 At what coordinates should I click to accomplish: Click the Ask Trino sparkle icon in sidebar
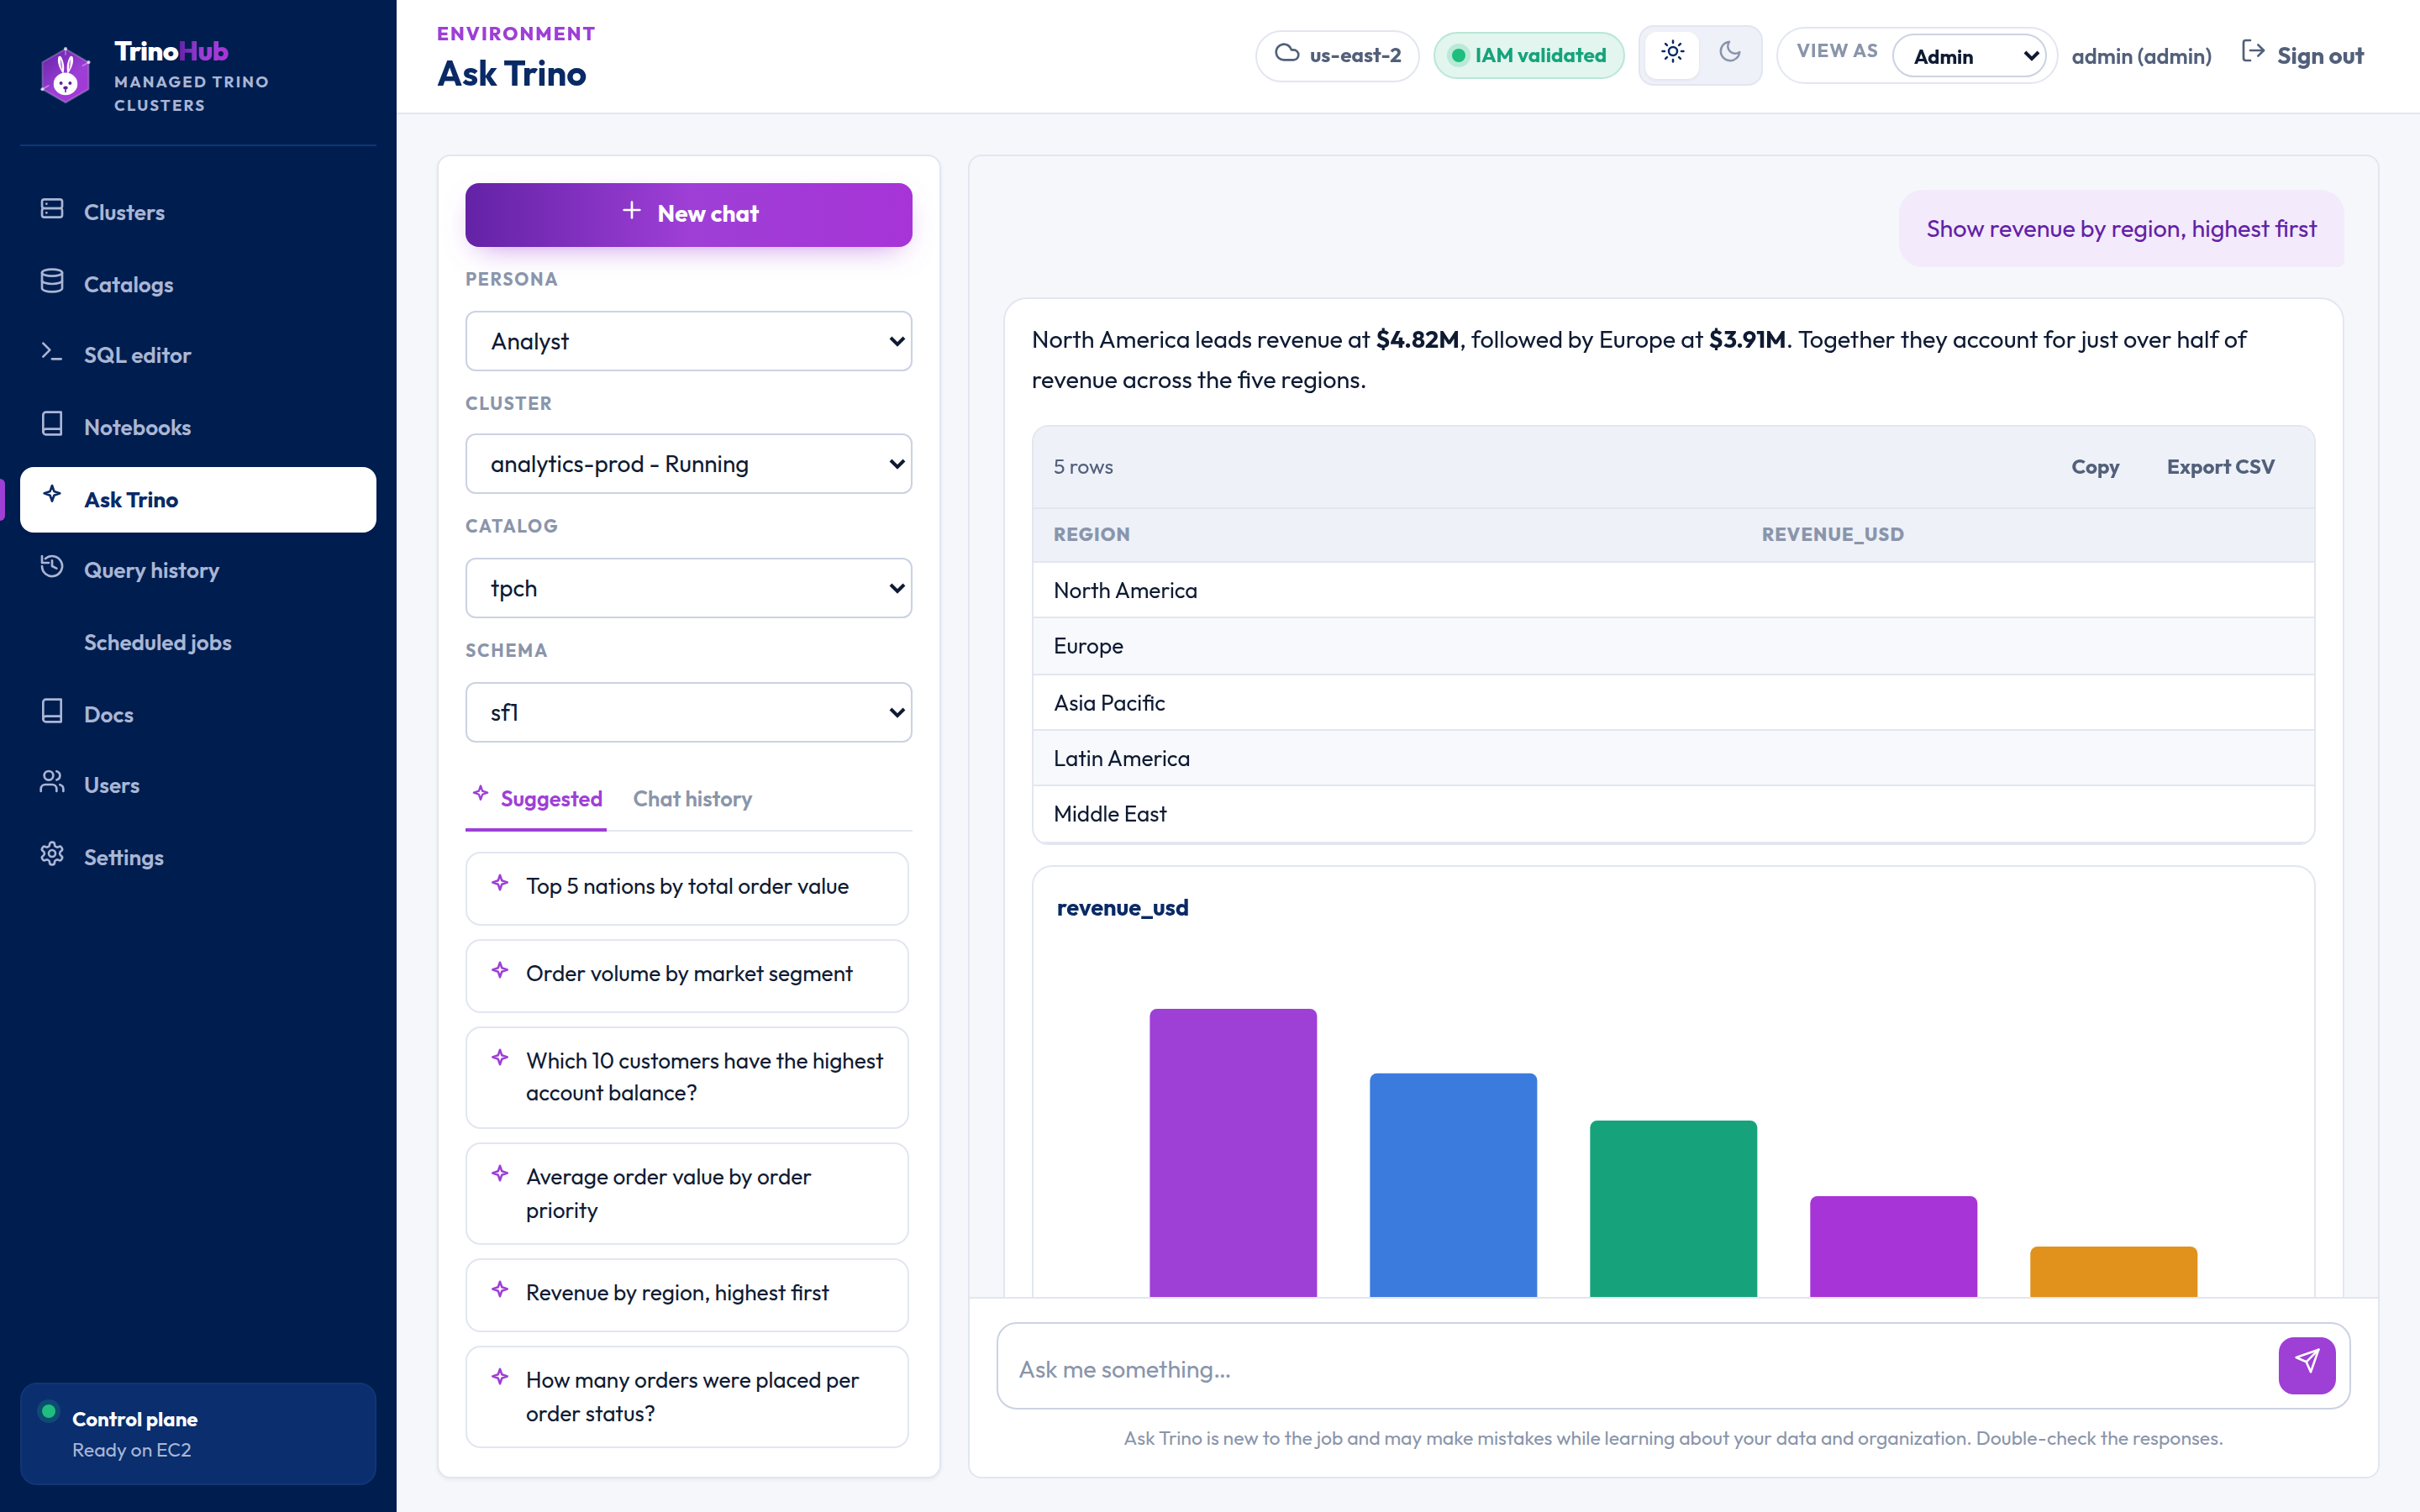(52, 494)
